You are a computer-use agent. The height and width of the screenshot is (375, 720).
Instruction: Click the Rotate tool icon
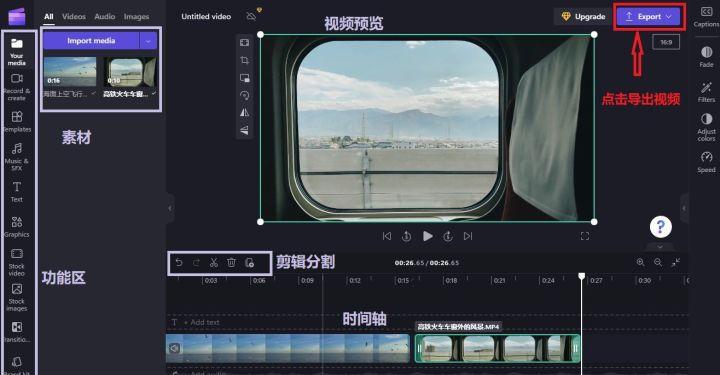(x=244, y=95)
